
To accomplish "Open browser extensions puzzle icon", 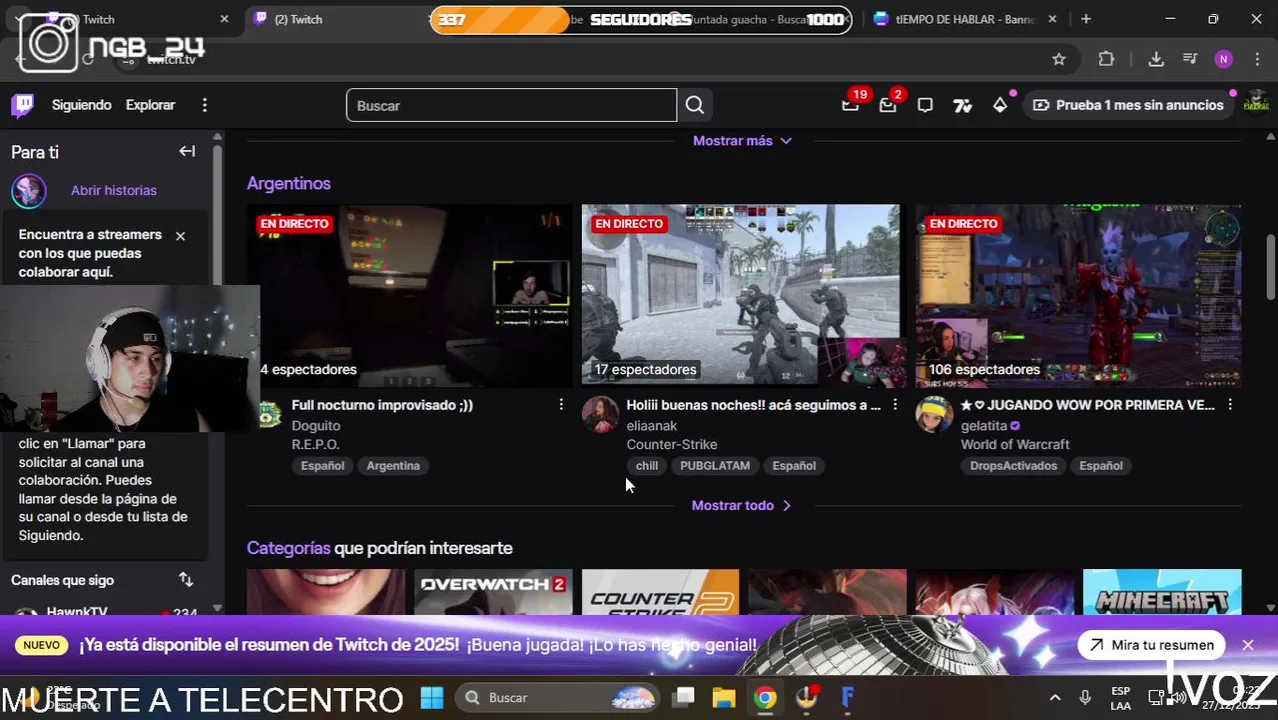I will click(1106, 59).
